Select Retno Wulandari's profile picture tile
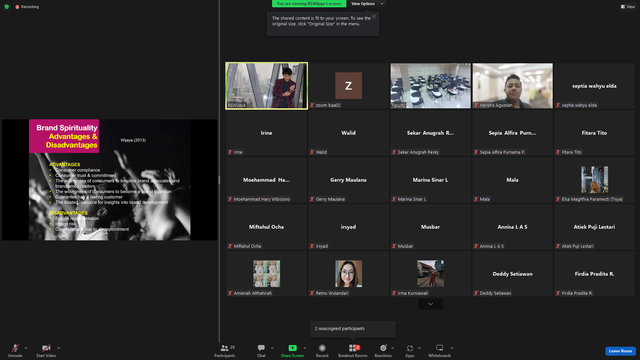The height and width of the screenshot is (360, 640). (348, 273)
